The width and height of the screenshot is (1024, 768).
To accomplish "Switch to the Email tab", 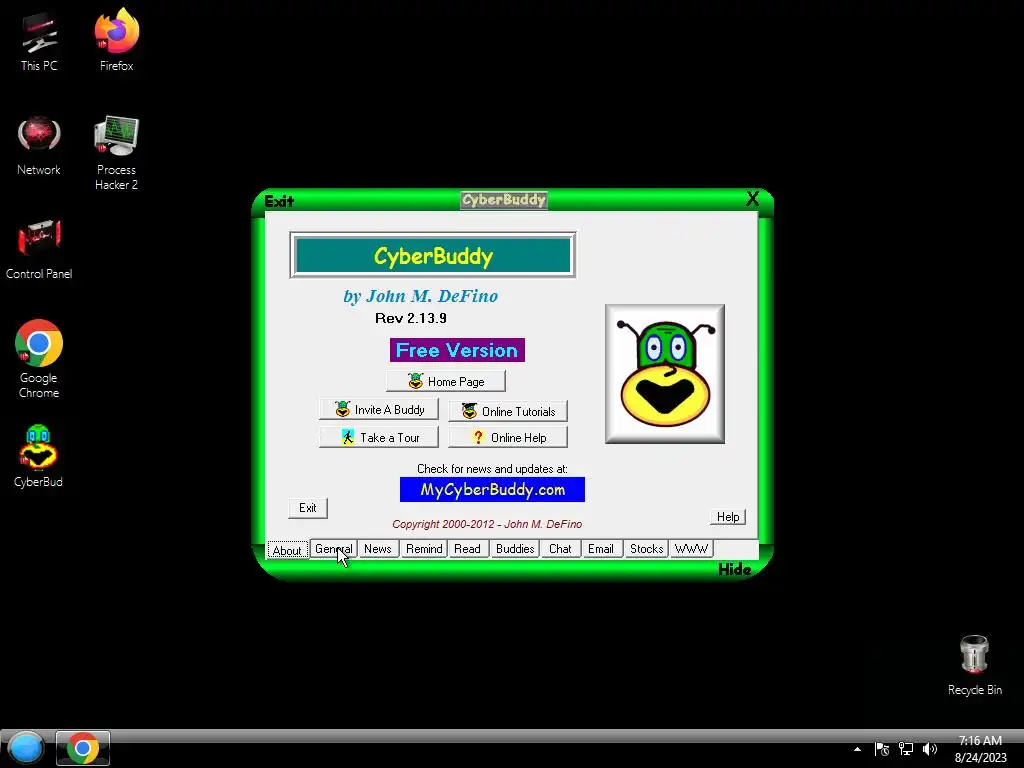I will 601,549.
